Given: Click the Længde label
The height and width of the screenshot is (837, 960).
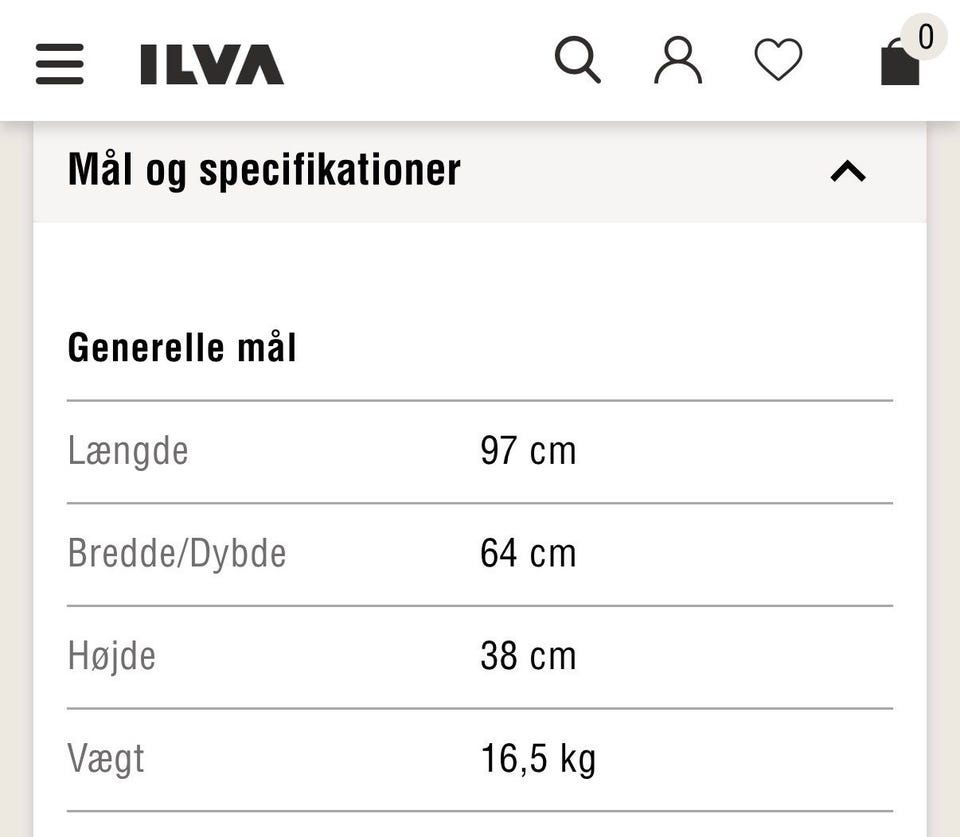Looking at the screenshot, I should coord(128,451).
